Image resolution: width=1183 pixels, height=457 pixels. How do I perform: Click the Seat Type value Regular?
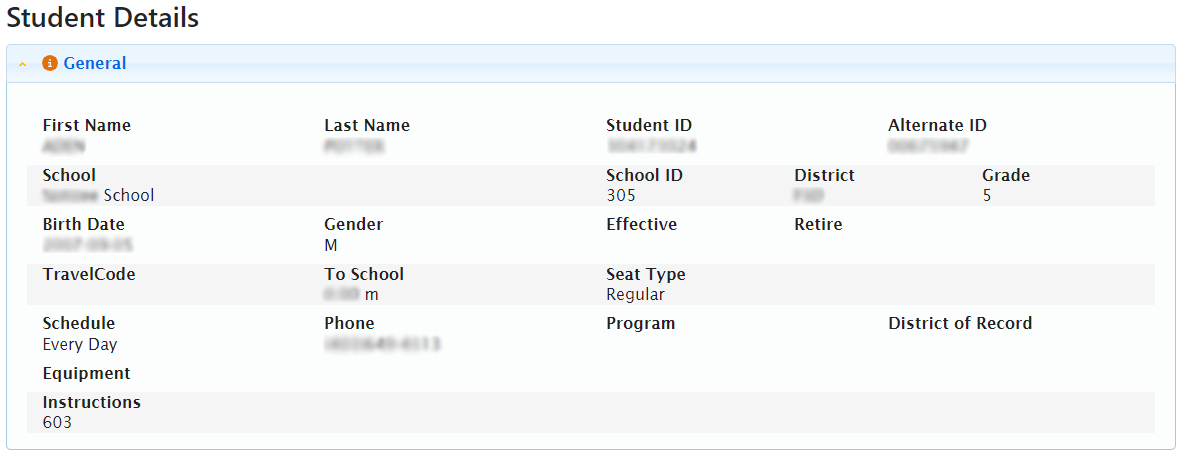coord(635,295)
